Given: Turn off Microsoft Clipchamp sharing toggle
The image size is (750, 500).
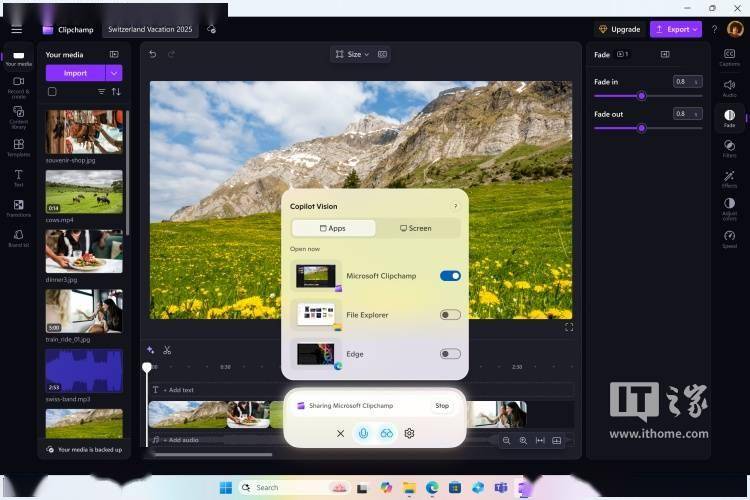Looking at the screenshot, I should coord(450,276).
